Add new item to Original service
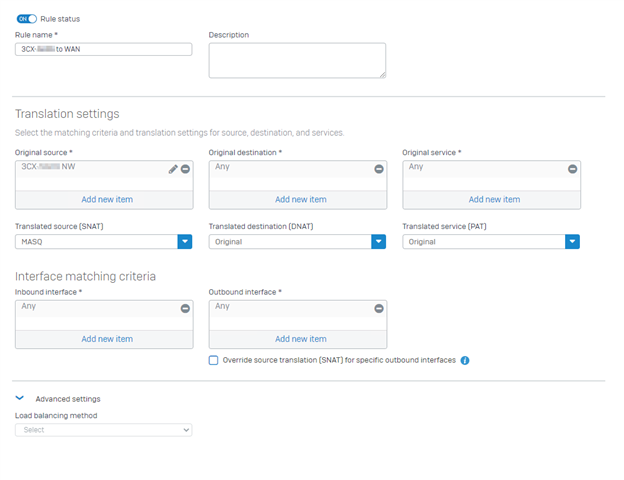This screenshot has height=480, width=624. click(494, 199)
